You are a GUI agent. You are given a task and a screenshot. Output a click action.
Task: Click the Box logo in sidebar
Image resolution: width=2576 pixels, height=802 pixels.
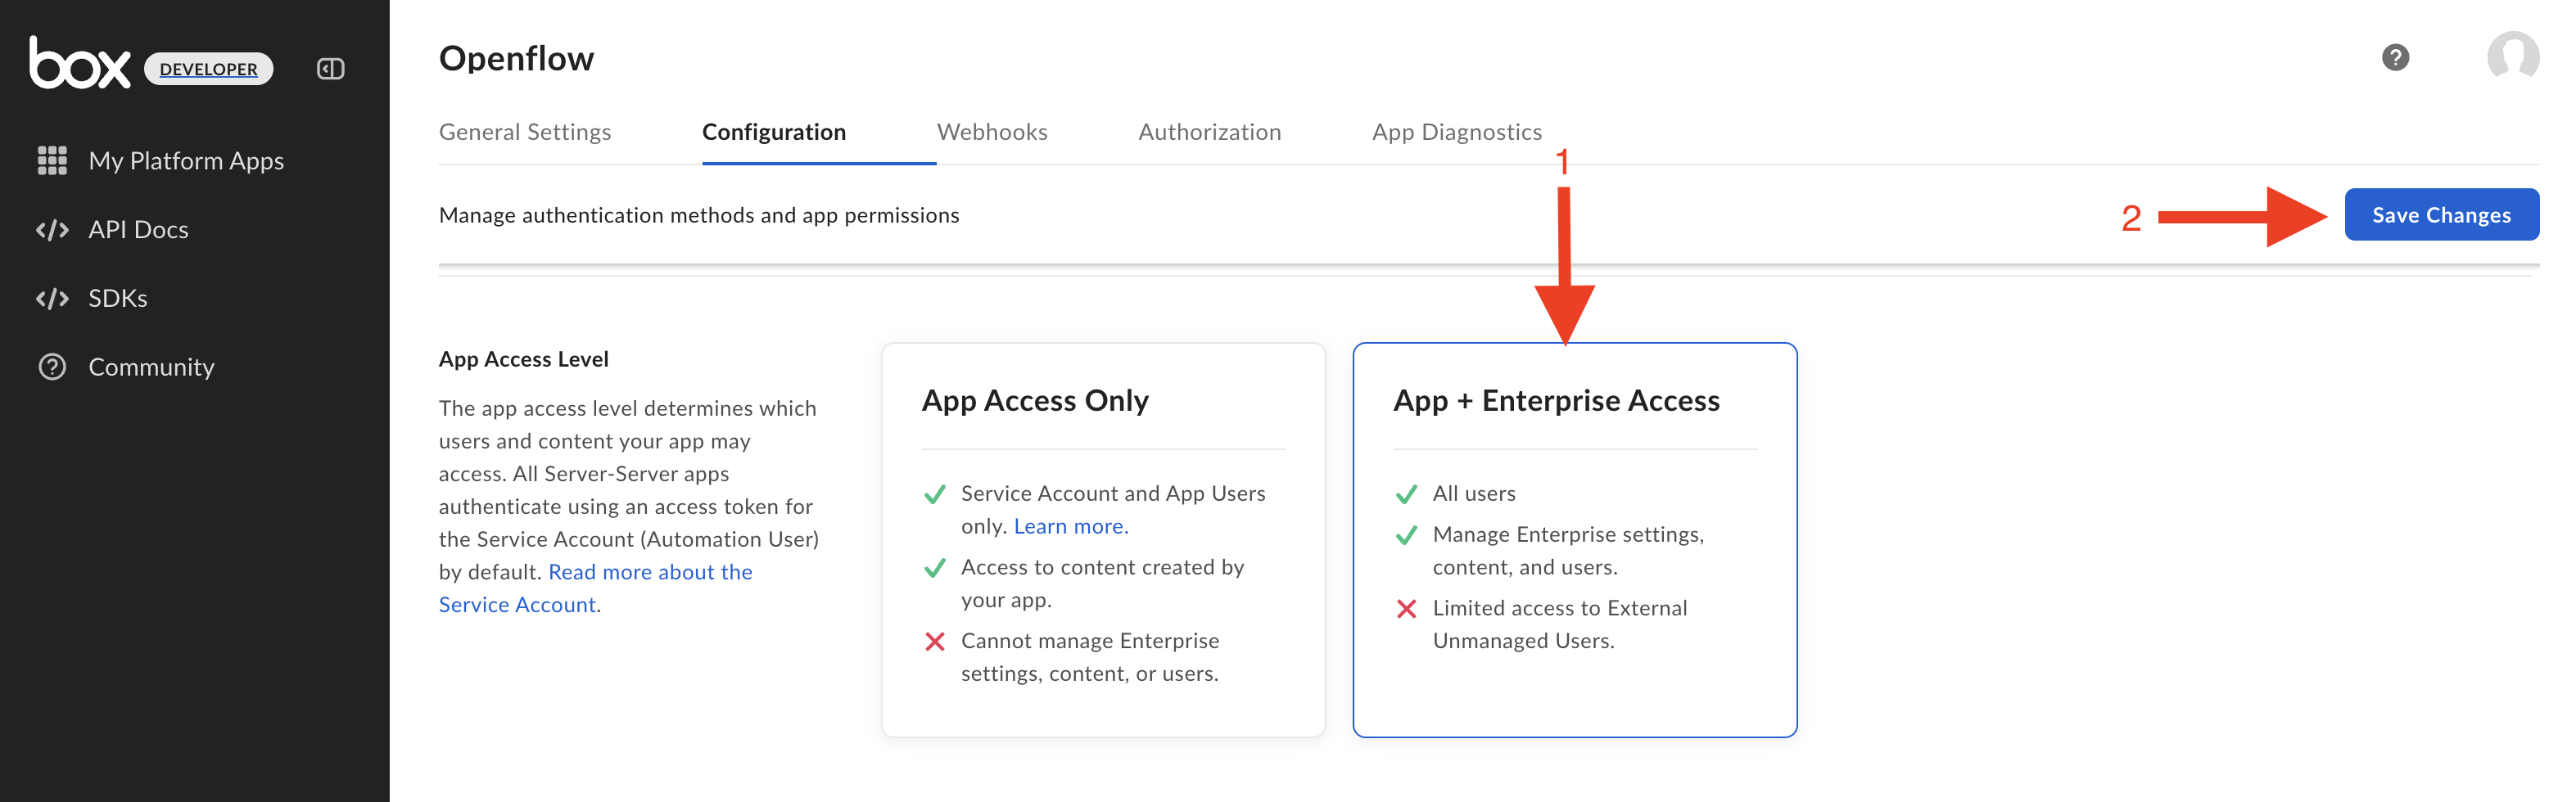(80, 64)
